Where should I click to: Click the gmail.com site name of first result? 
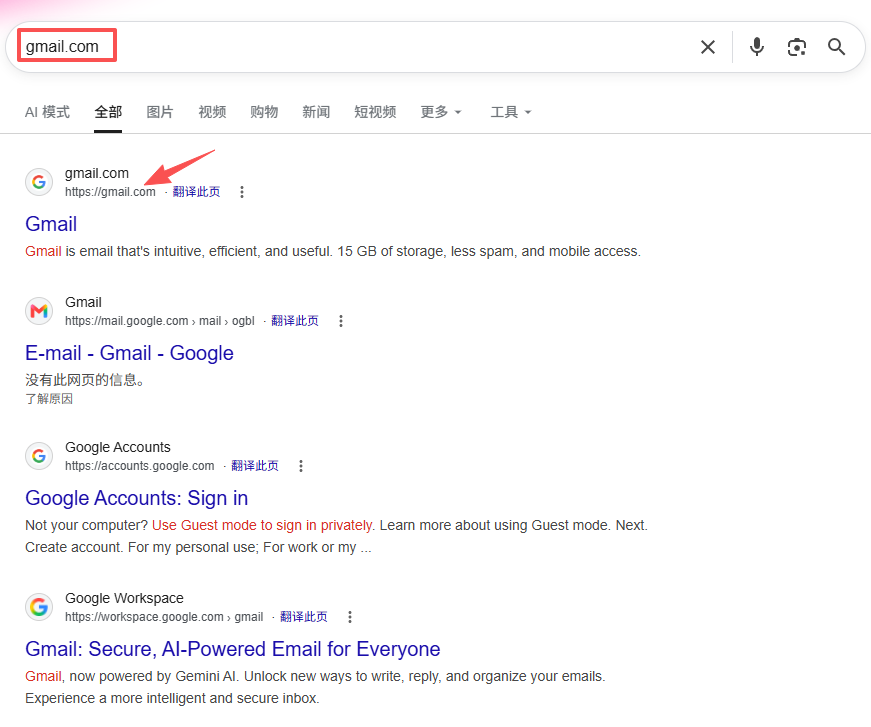point(97,173)
